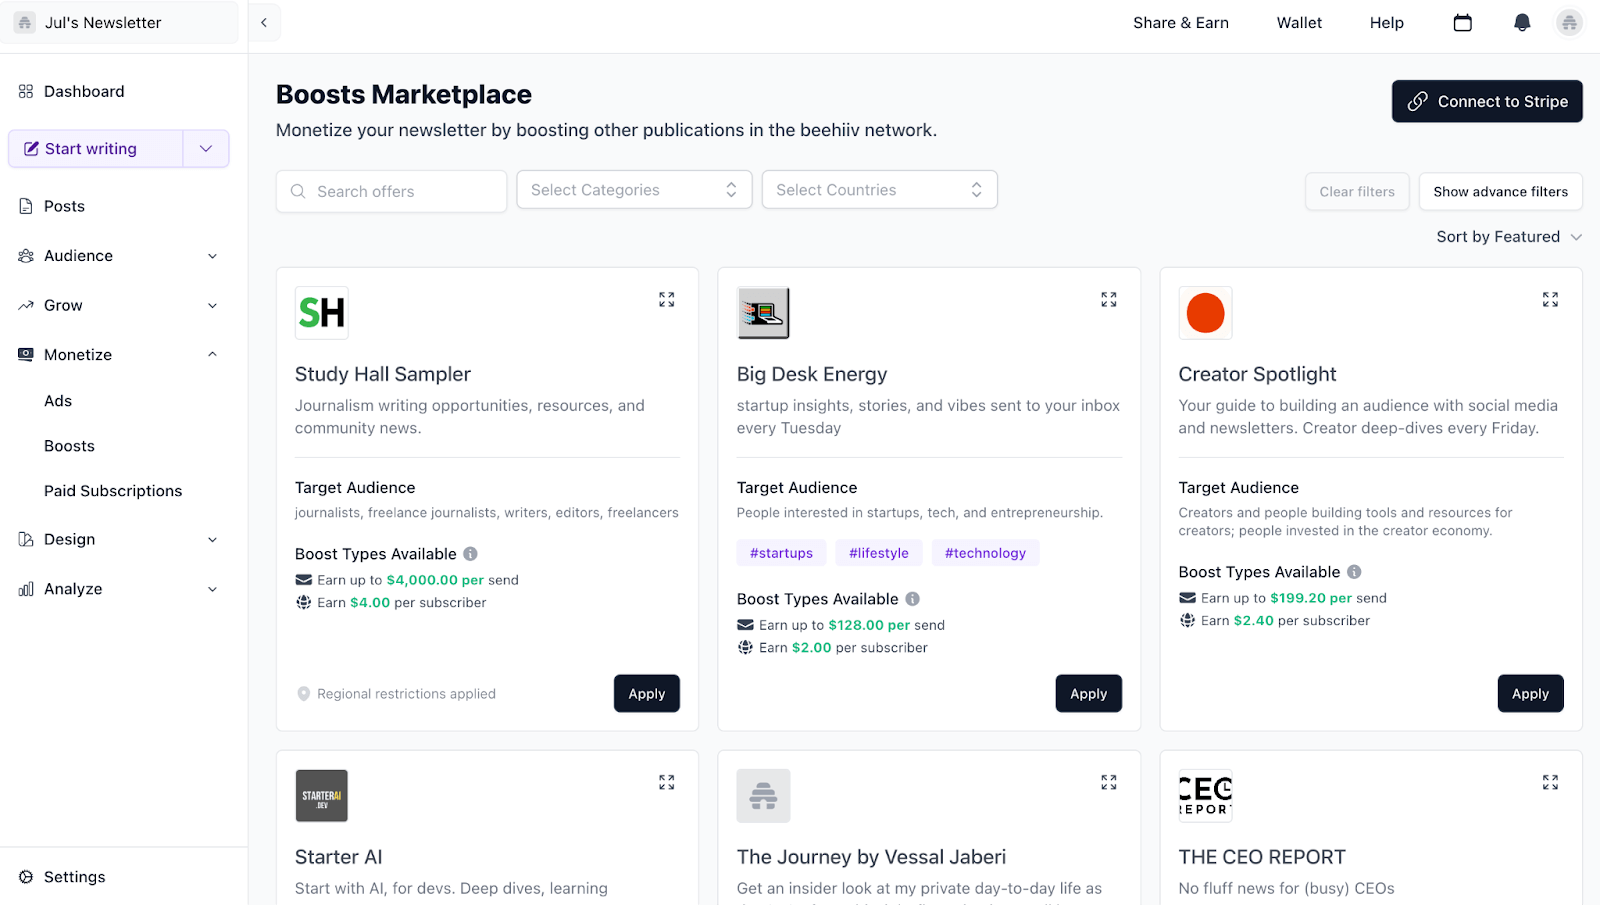Click the Settings gear icon

tap(26, 877)
